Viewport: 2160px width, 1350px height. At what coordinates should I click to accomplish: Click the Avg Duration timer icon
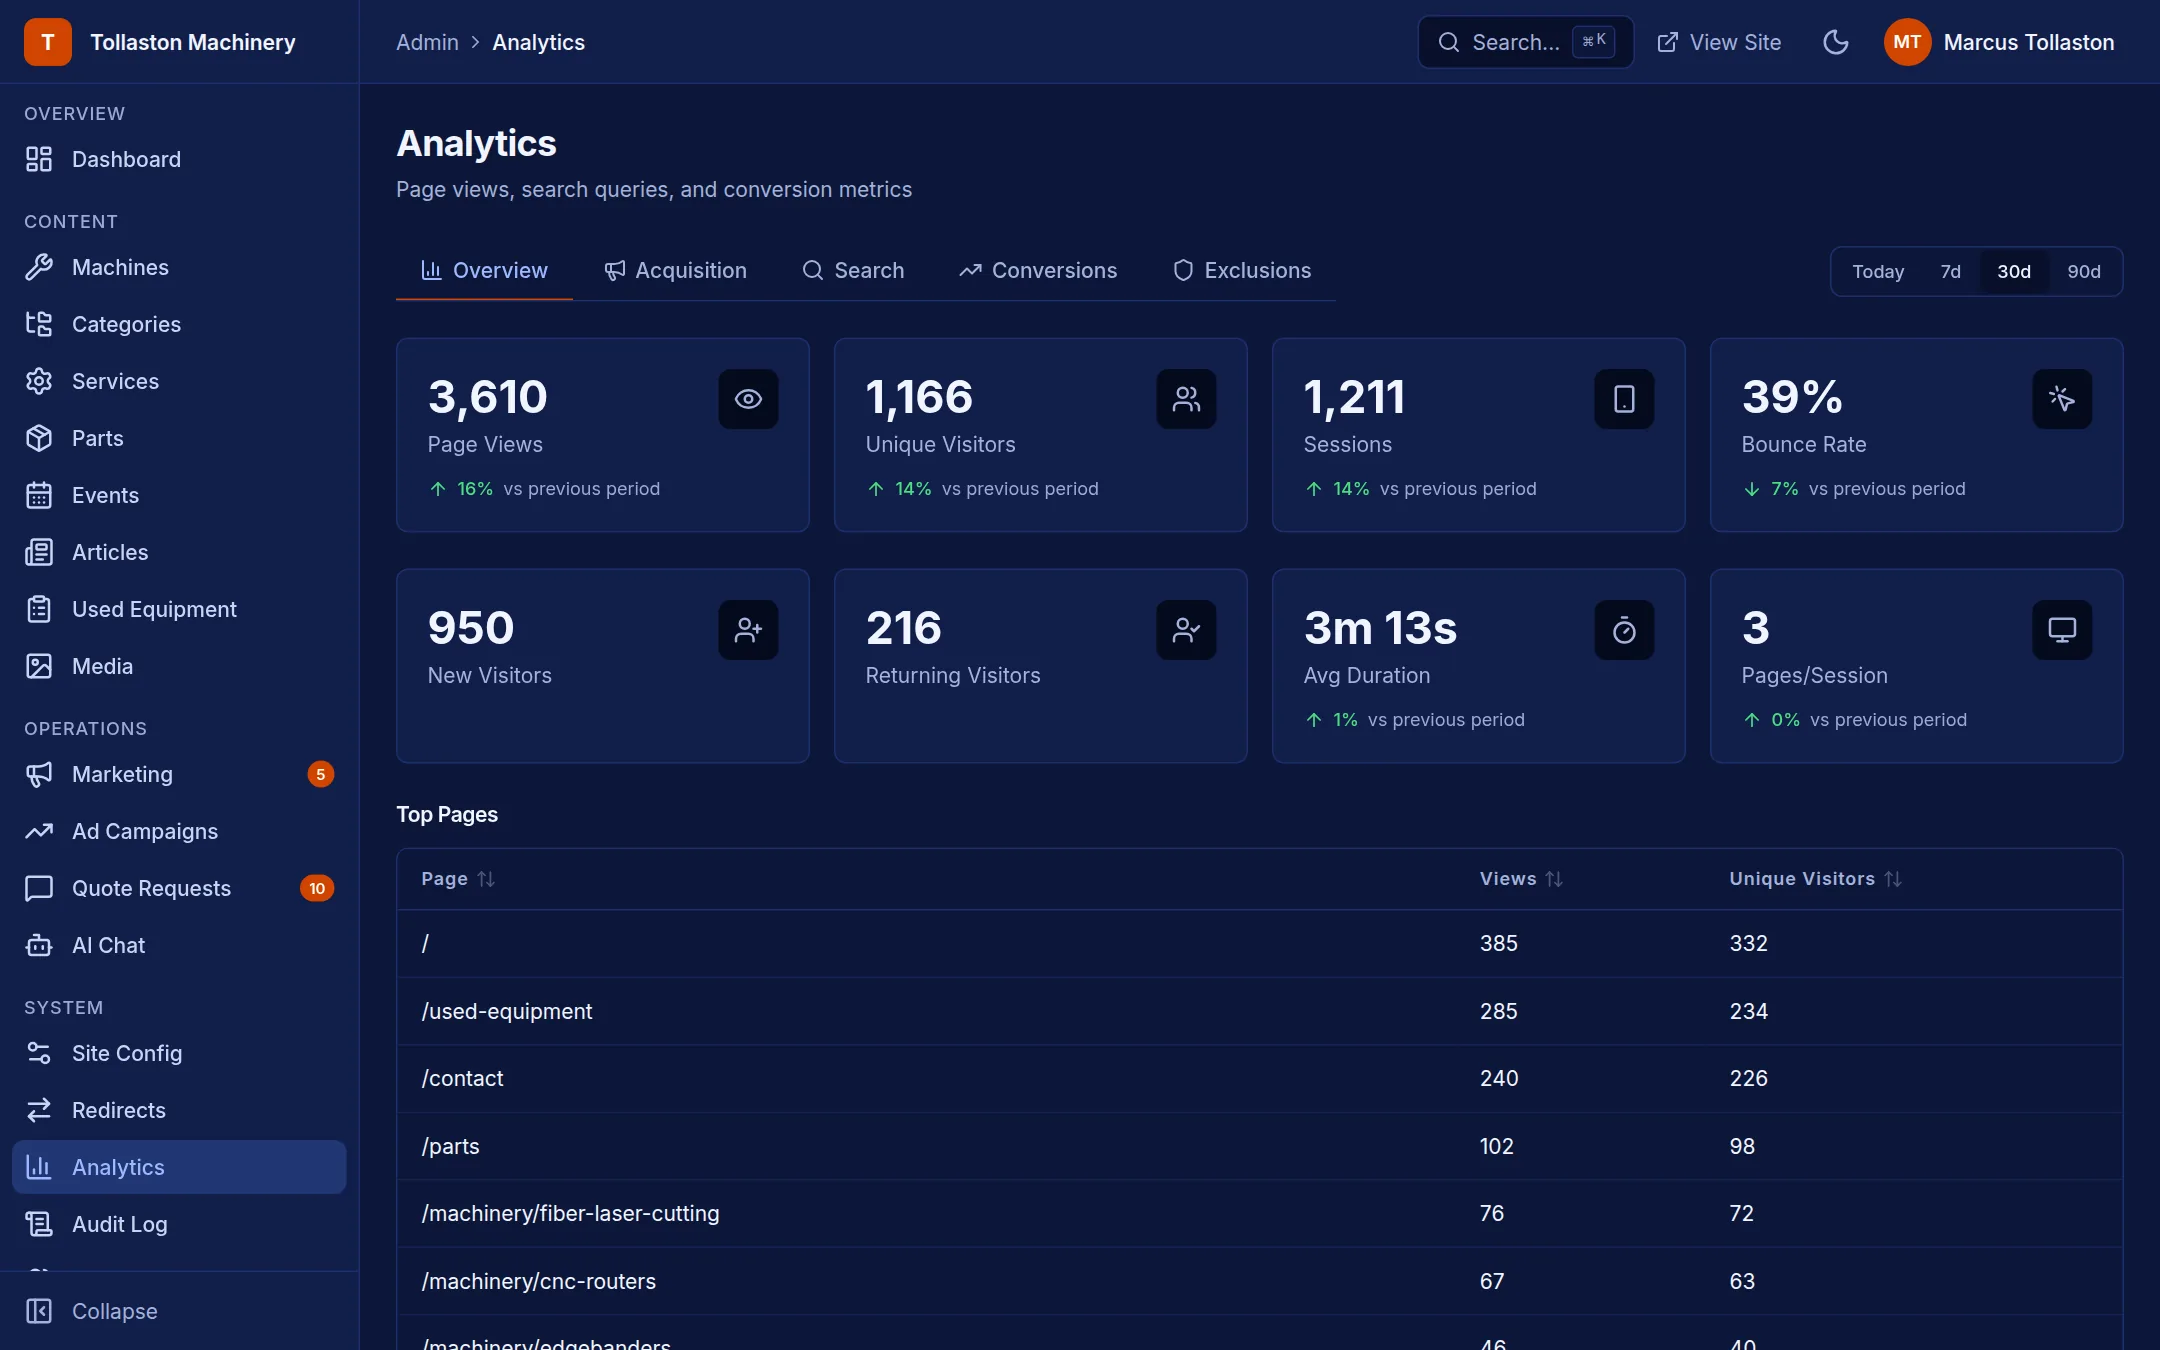1624,630
